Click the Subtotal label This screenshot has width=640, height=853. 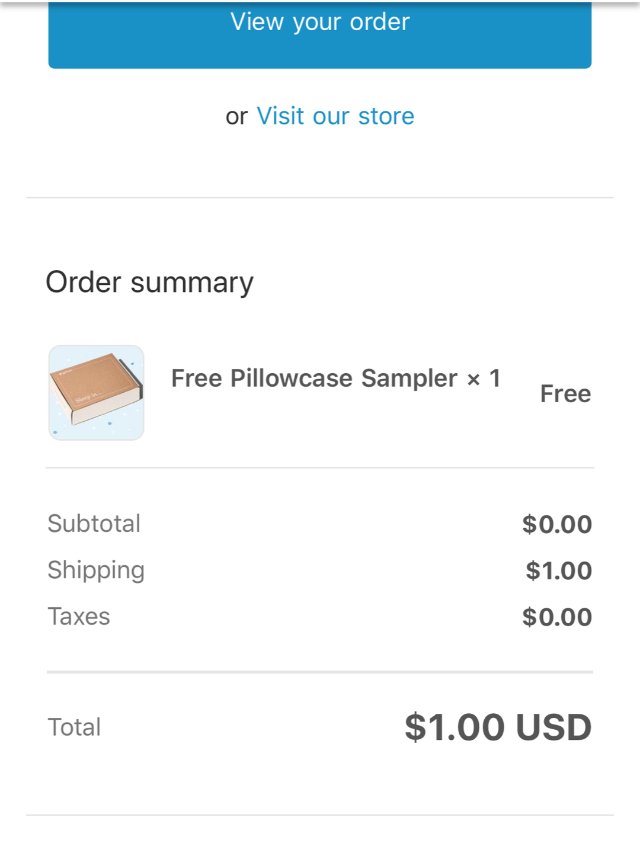pos(94,523)
